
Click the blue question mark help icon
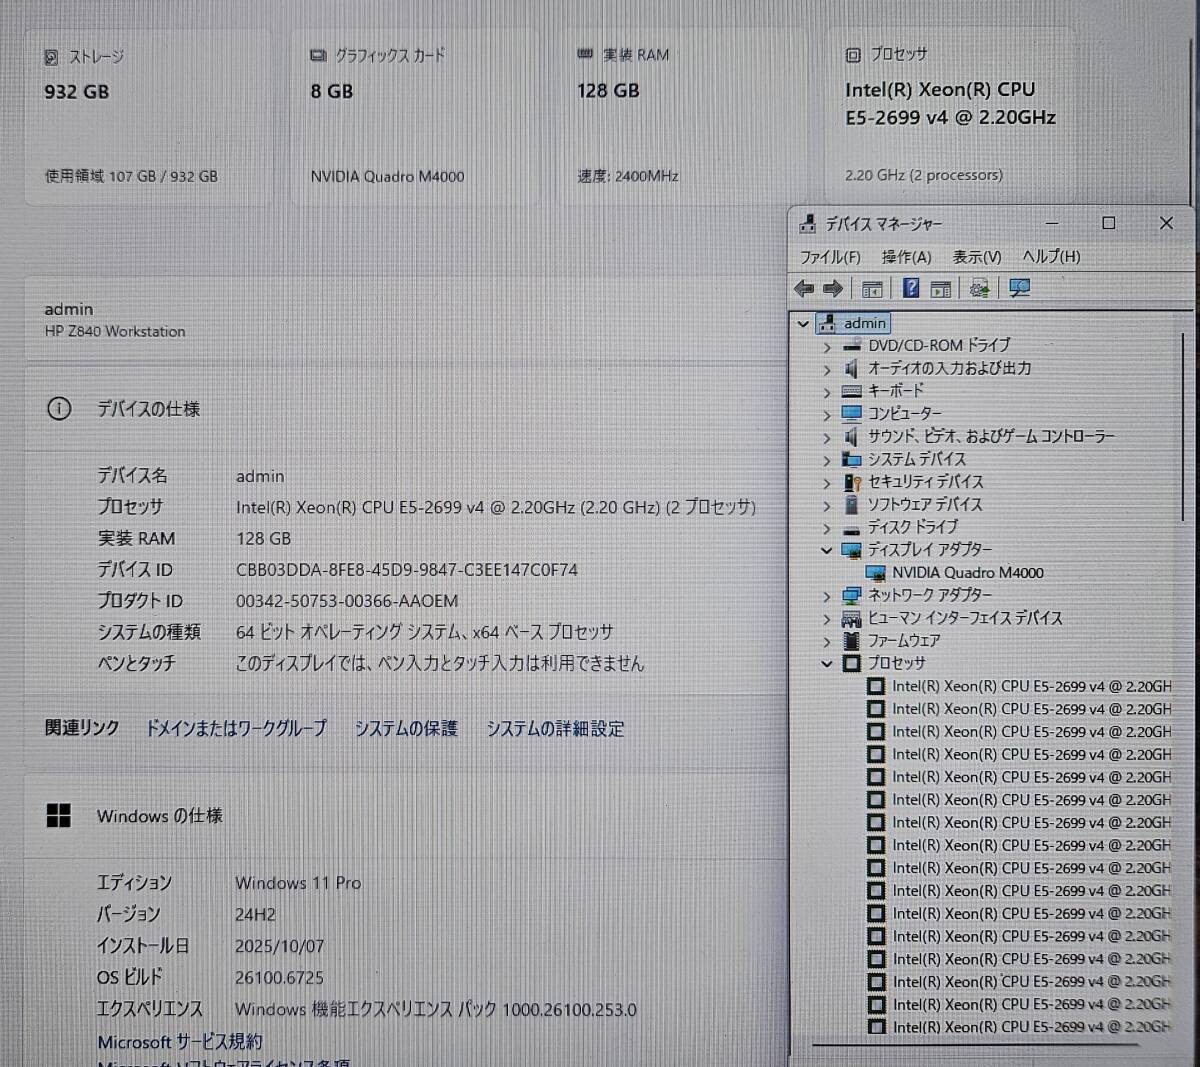coord(911,289)
